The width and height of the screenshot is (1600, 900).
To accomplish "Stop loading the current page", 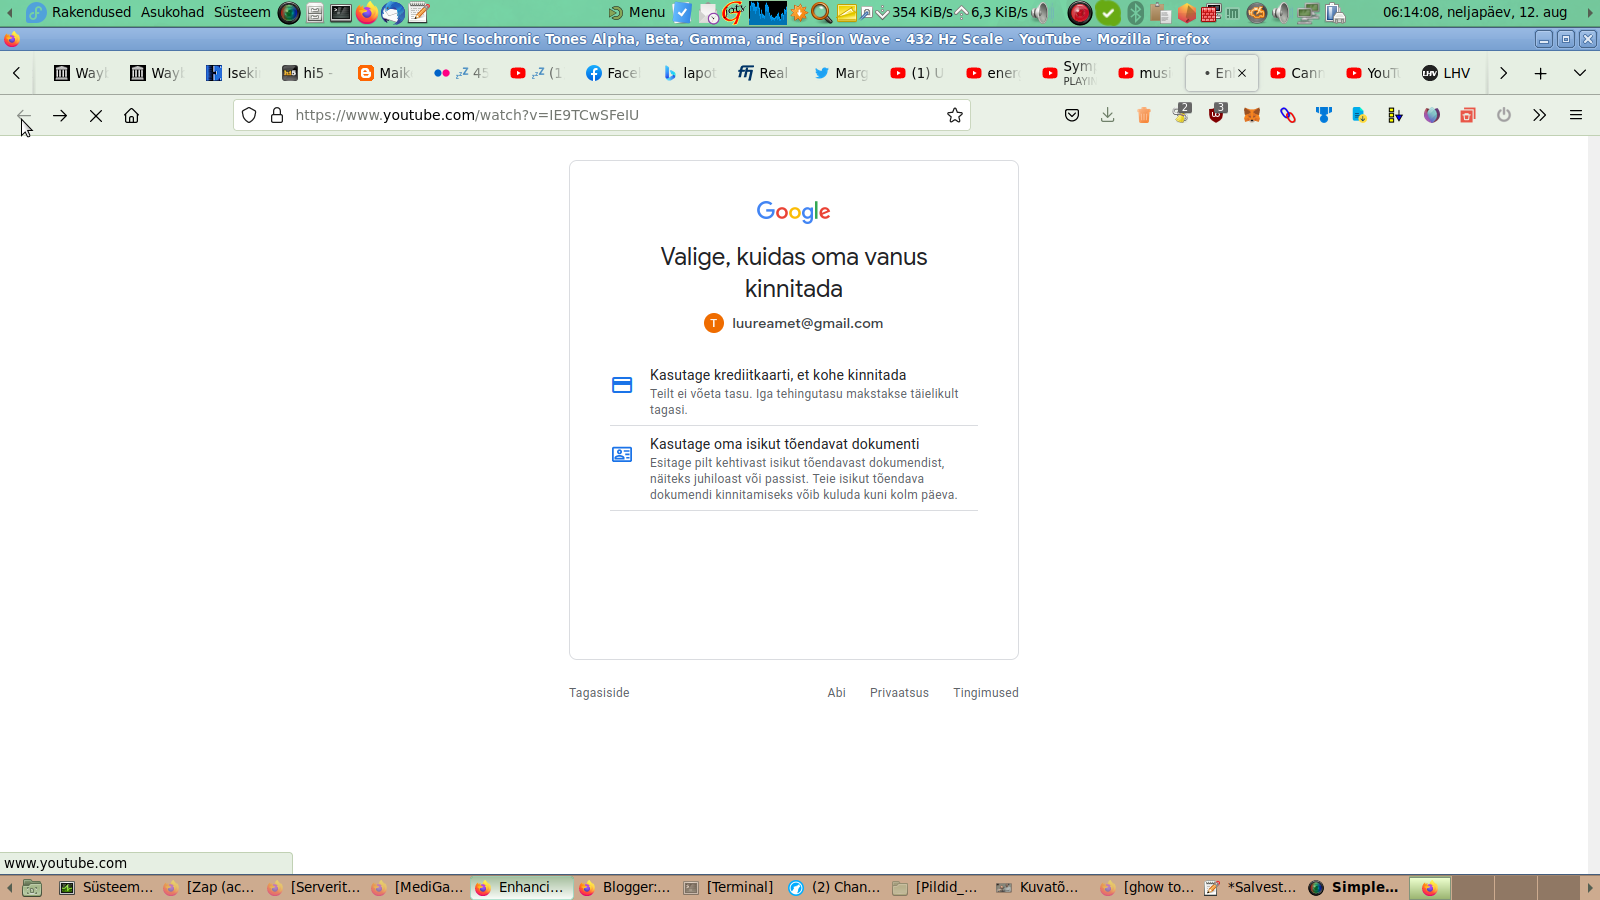I will click(x=96, y=115).
